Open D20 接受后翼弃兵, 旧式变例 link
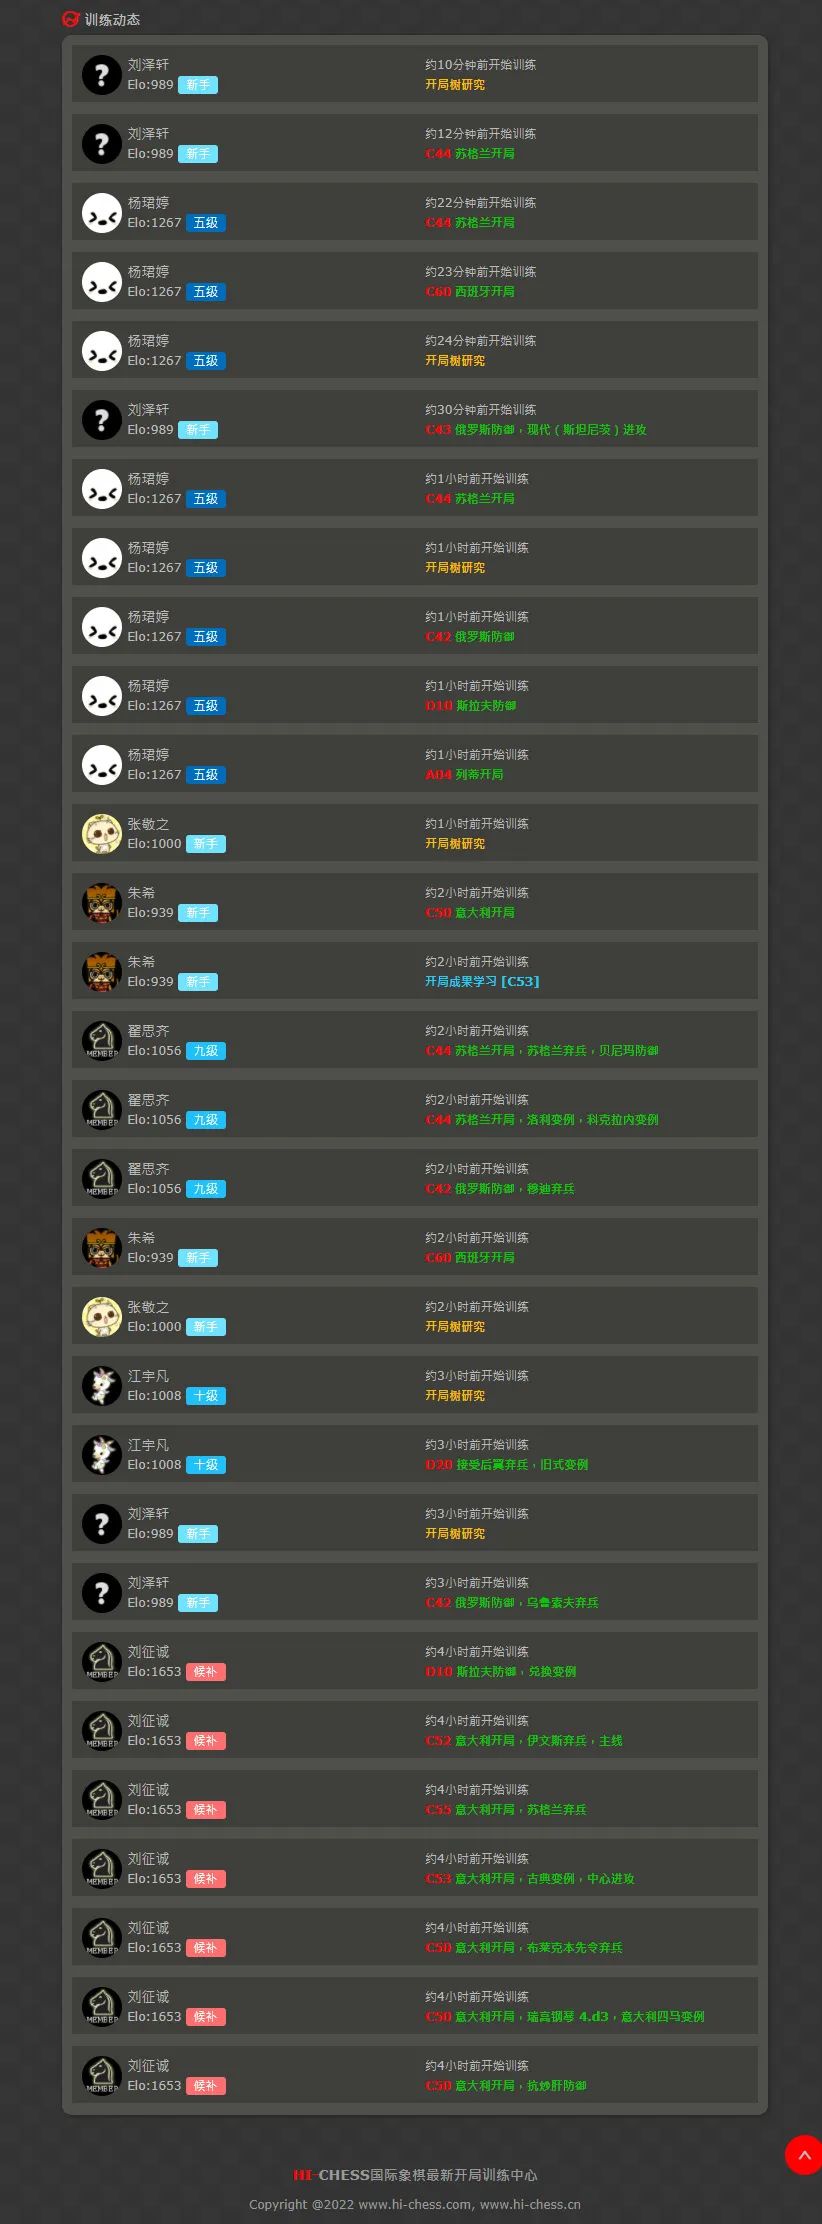Viewport: 822px width, 2224px height. [x=507, y=1465]
